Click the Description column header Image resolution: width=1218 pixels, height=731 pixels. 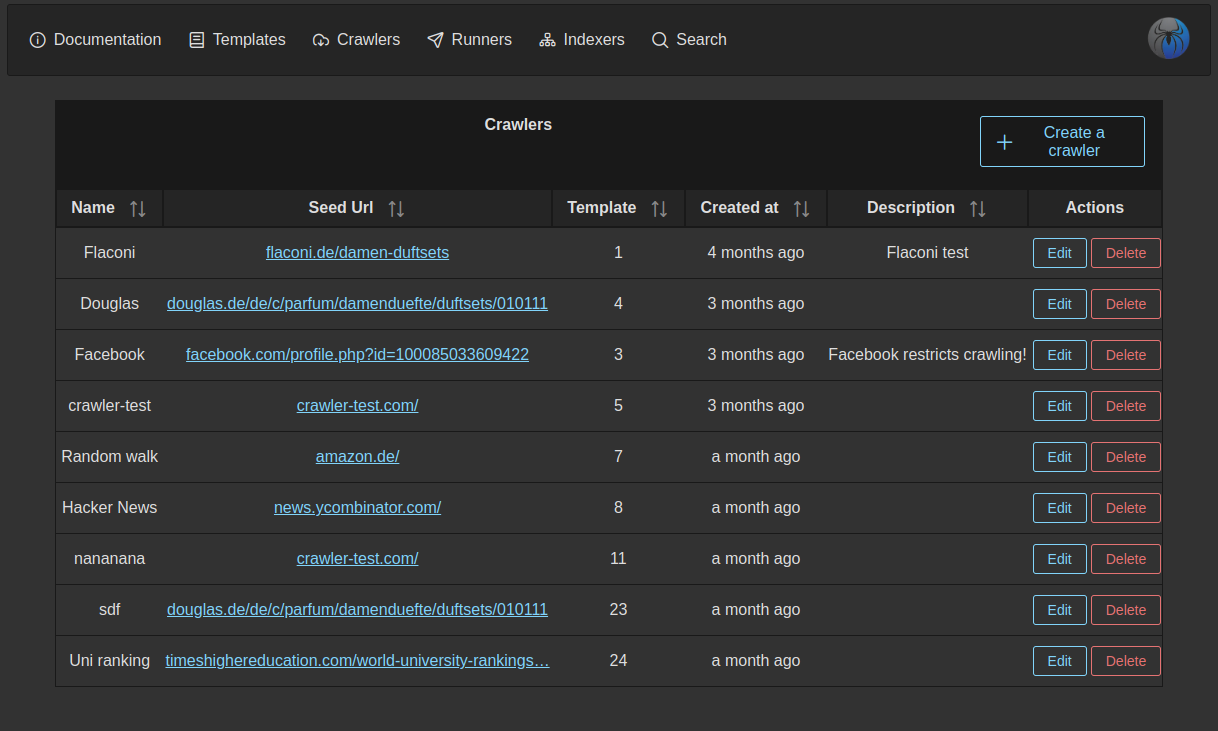pos(927,208)
